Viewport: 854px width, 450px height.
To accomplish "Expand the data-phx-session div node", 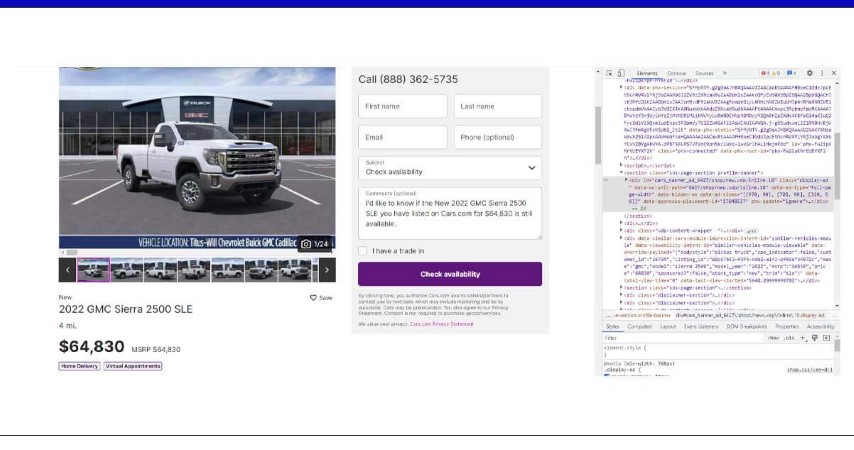I will (621, 87).
